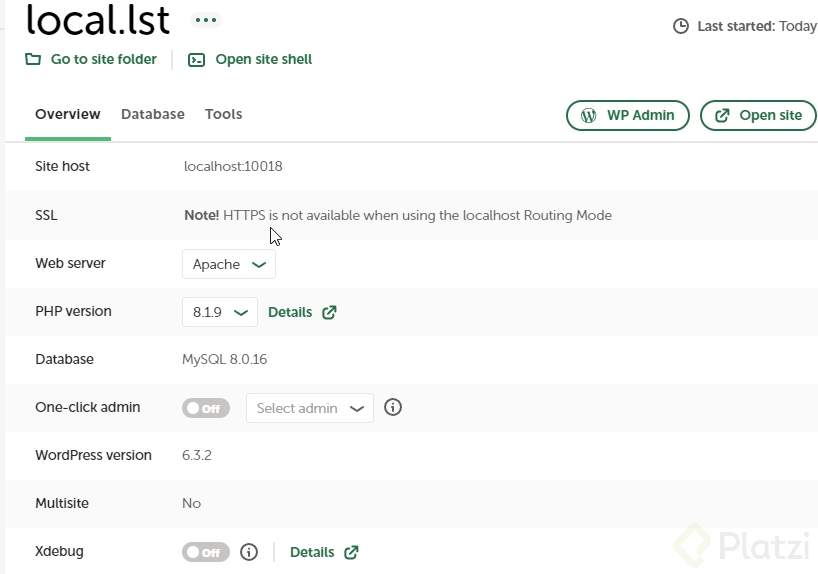818x574 pixels.
Task: Click the info icon next to Xdebug toggle
Action: click(249, 552)
